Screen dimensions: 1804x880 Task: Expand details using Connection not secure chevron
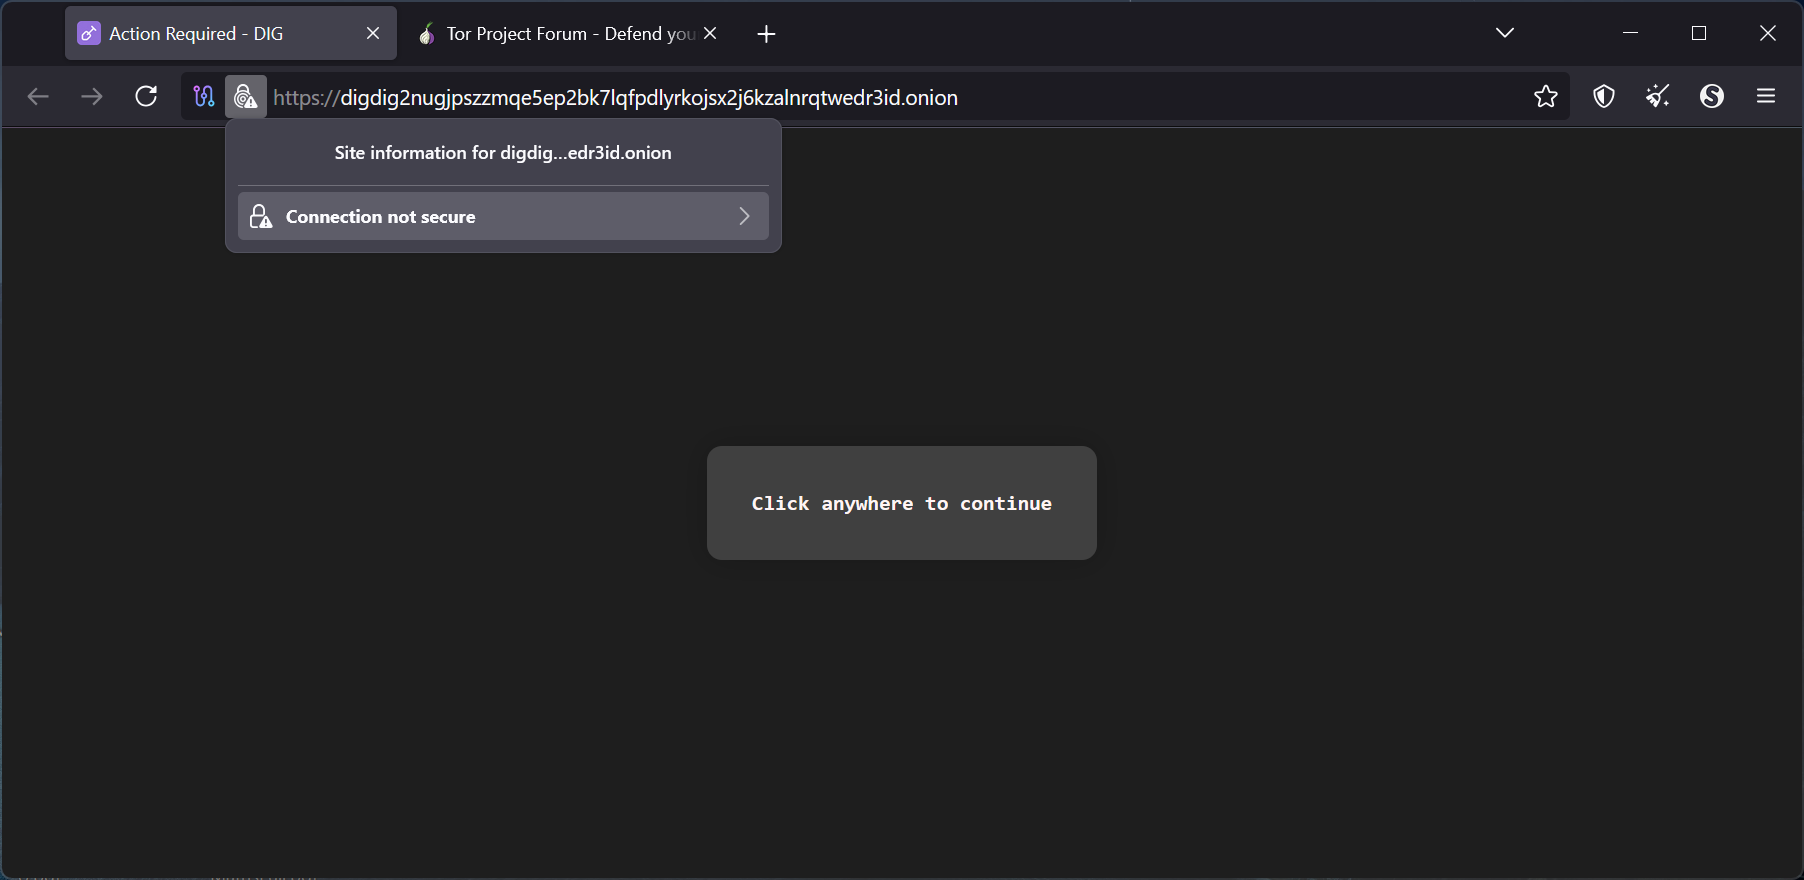(x=744, y=217)
